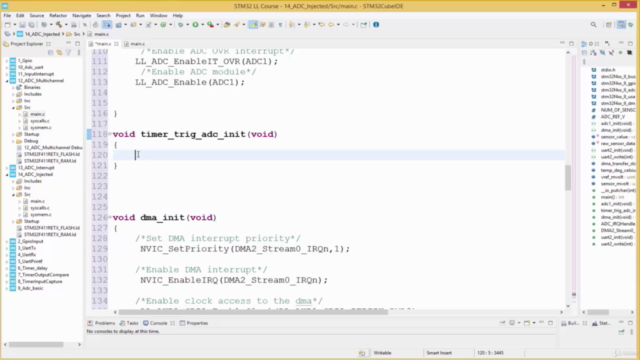Image resolution: width=640 pixels, height=360 pixels.
Task: Minimize the Project Explorer panel
Action: pos(68,43)
